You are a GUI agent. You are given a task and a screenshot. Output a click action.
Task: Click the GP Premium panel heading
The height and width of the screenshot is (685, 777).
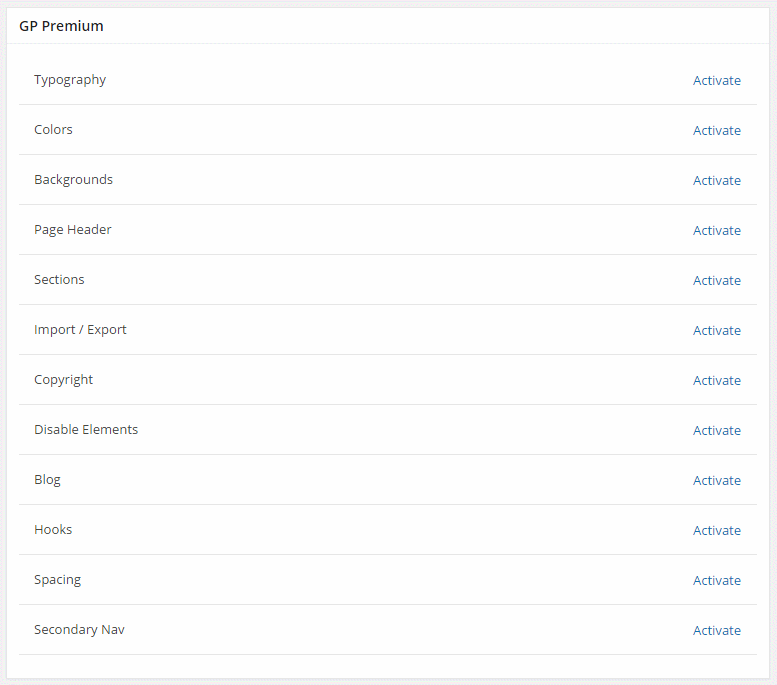pos(61,26)
